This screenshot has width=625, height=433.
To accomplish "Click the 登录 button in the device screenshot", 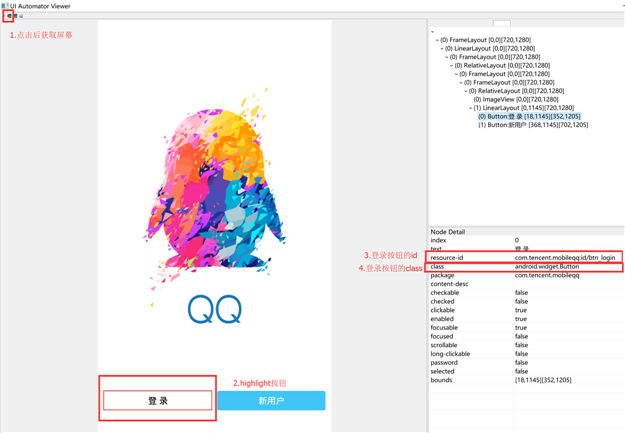I will [158, 400].
